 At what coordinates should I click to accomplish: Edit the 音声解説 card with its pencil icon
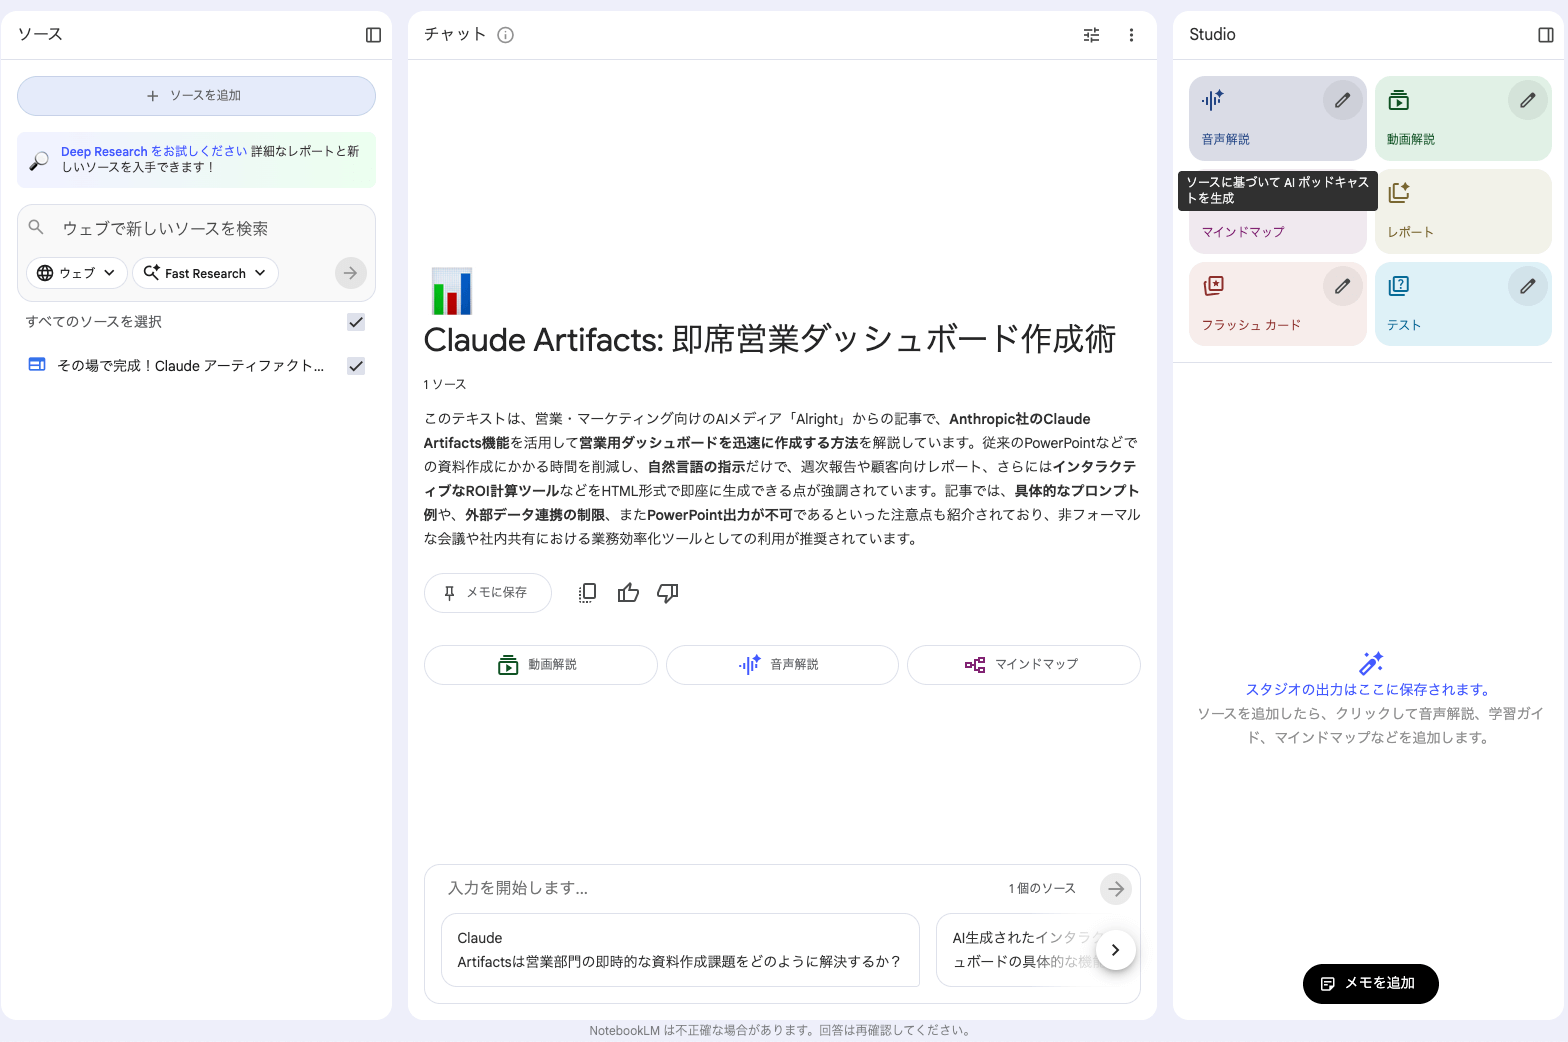(x=1342, y=100)
